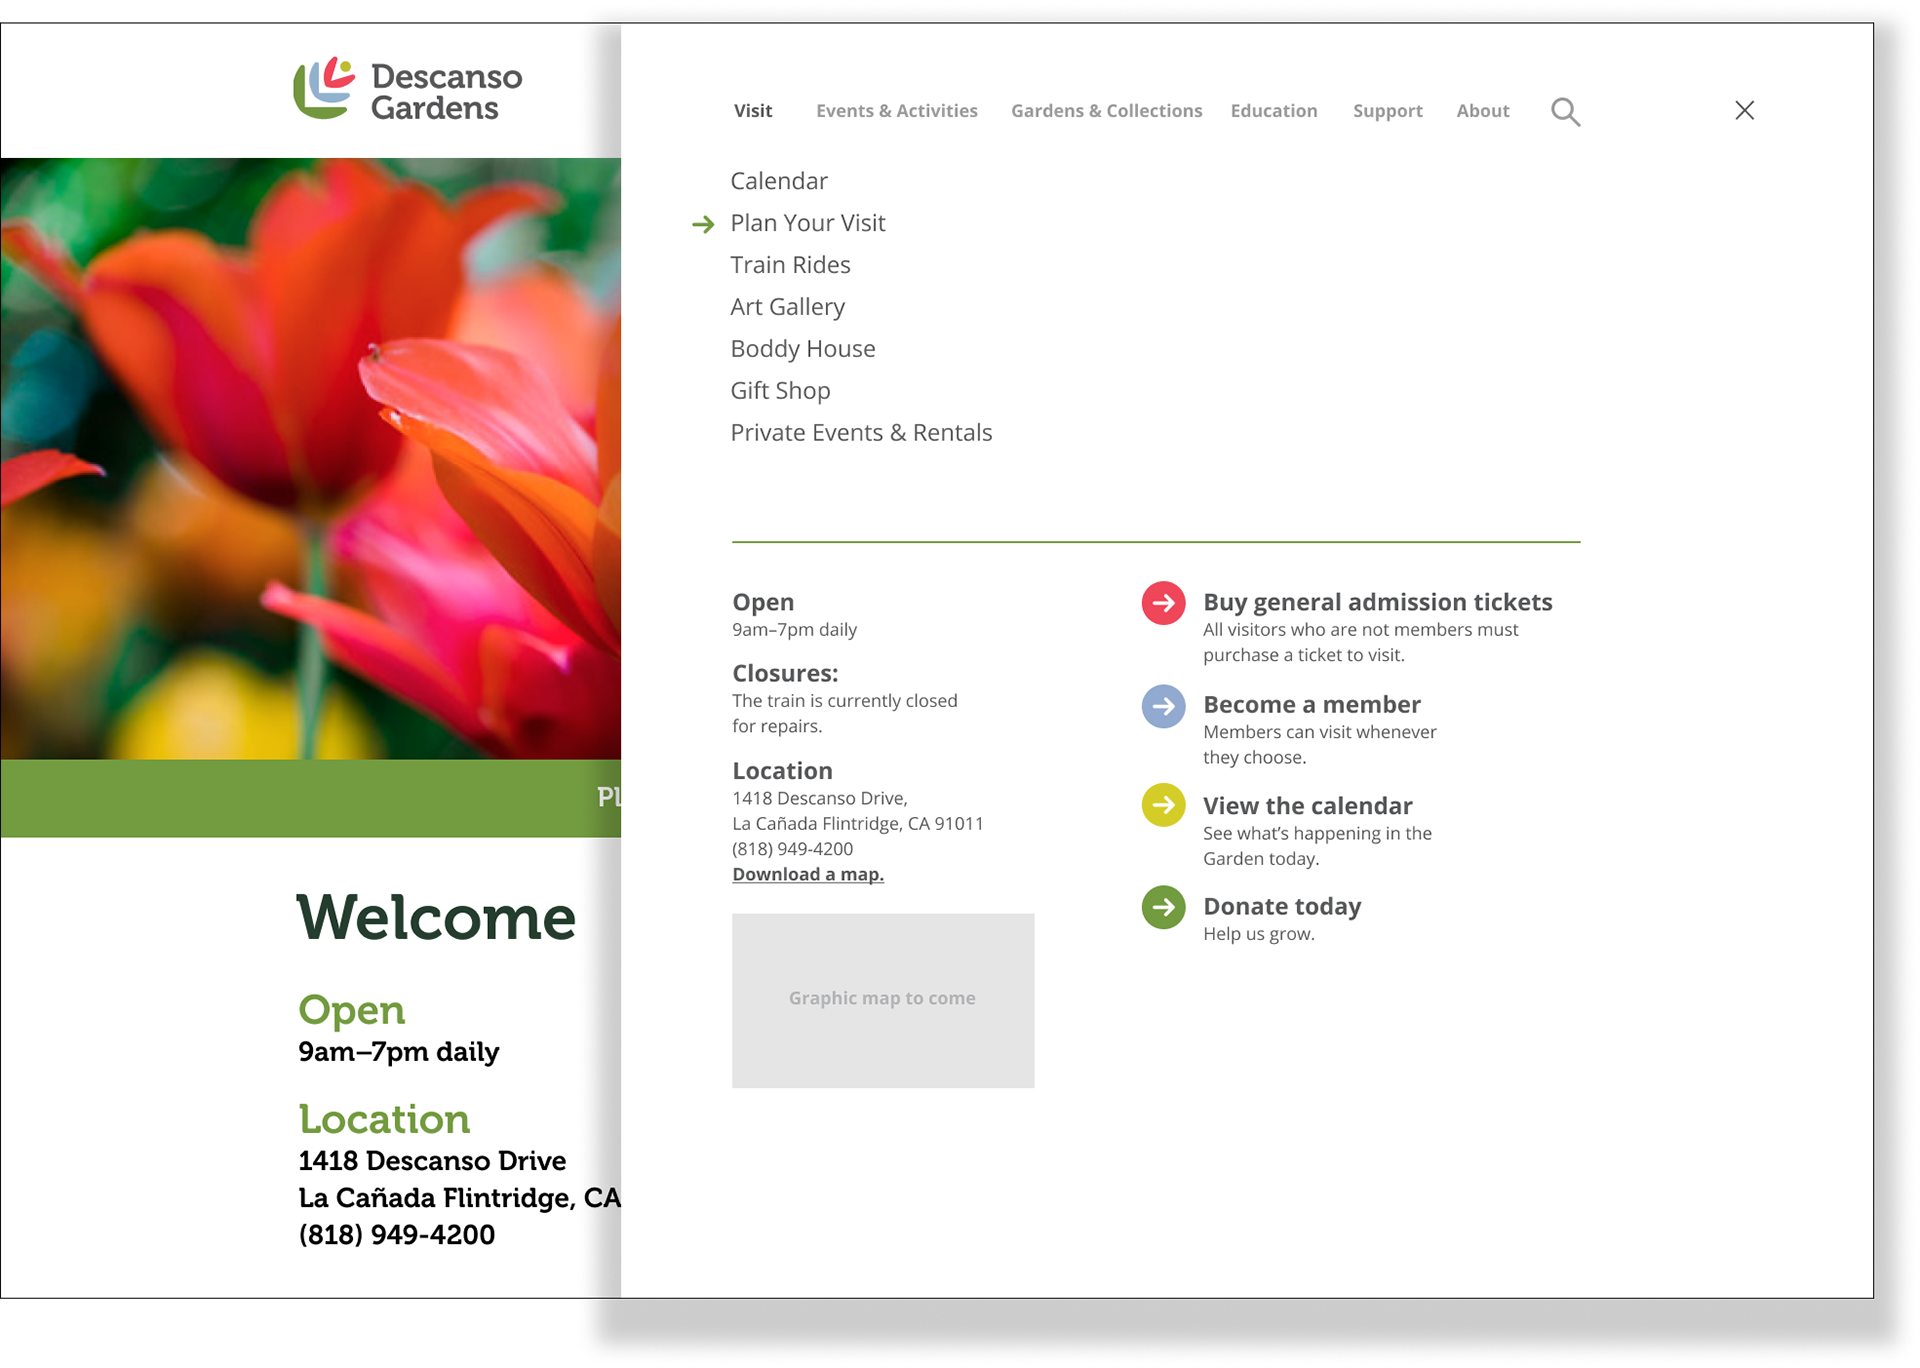This screenshot has width=1920, height=1368.
Task: Open the Calendar submenu link
Action: 778,181
